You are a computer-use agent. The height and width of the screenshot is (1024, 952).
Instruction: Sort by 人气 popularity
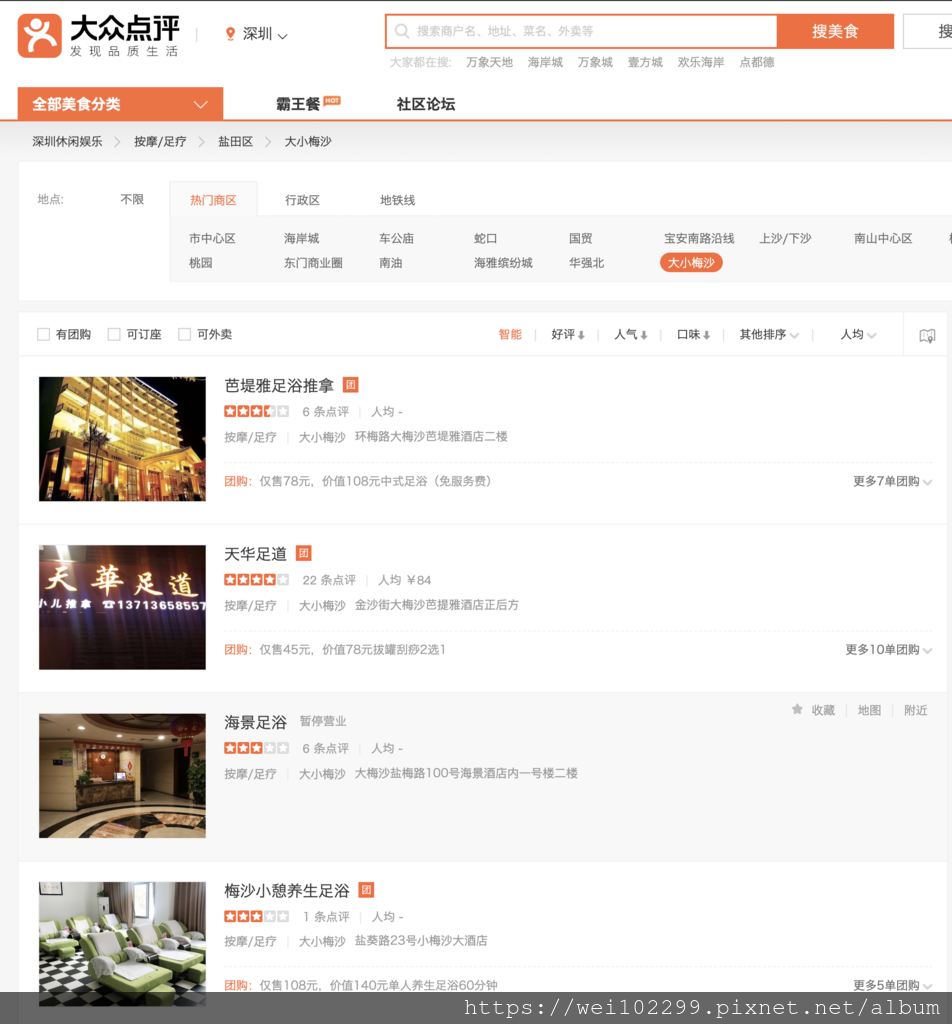coord(630,334)
